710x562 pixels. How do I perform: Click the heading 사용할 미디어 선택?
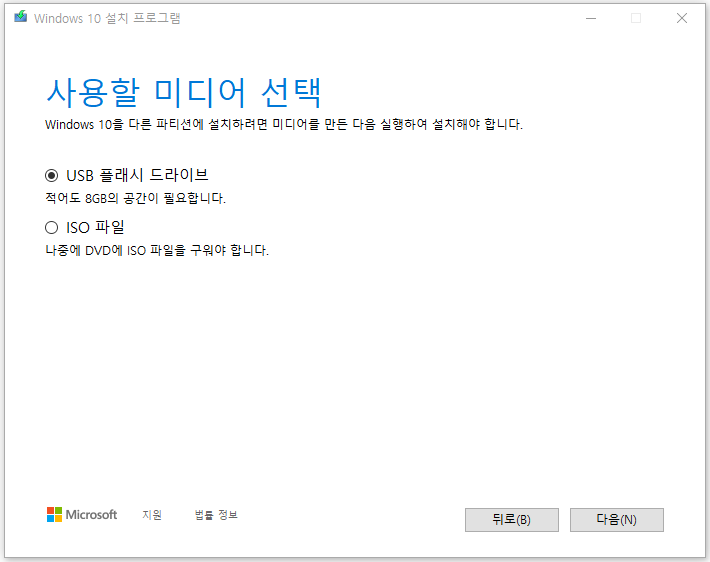184,92
